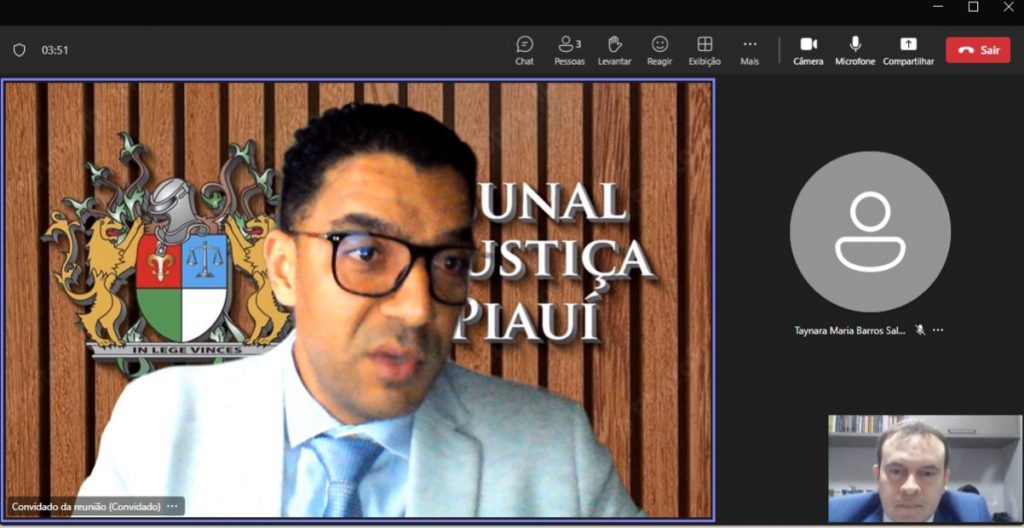Show the Pessoas participants list
The height and width of the screenshot is (528, 1024).
click(x=569, y=49)
